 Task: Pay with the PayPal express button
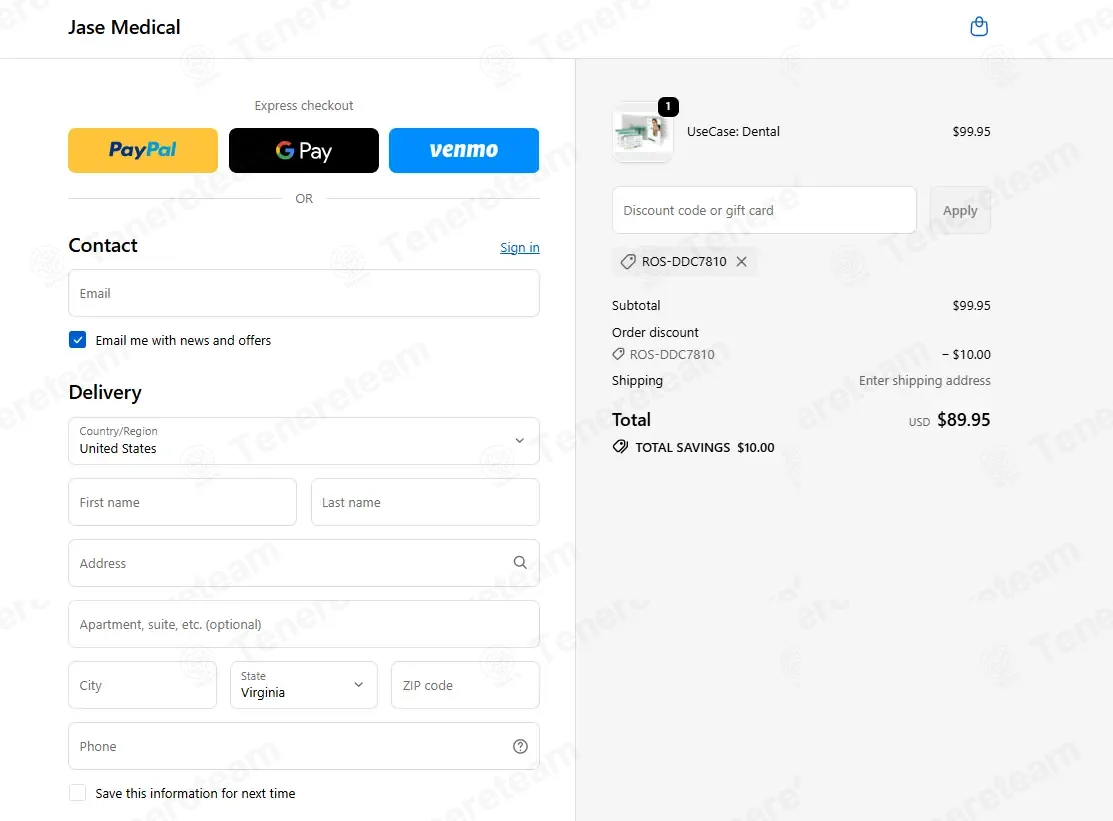143,150
